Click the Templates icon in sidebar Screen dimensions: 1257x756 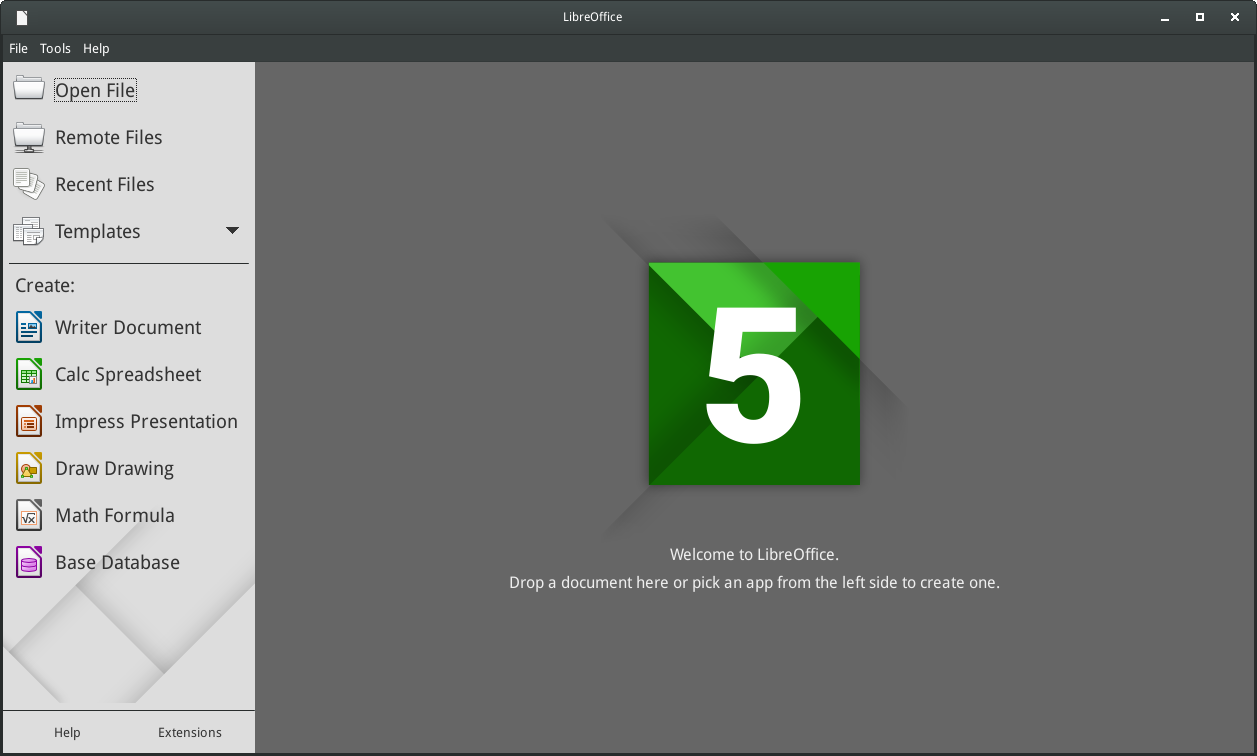tap(29, 231)
